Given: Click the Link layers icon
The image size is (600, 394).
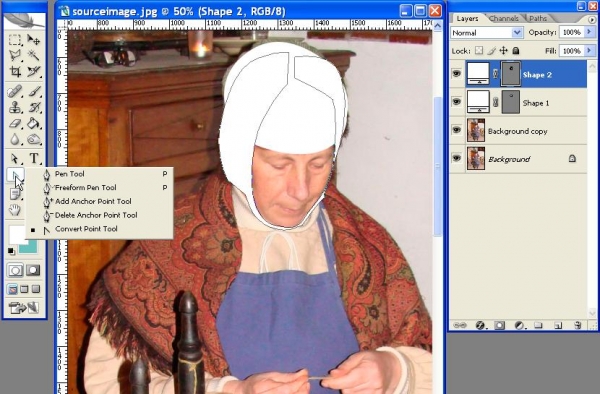Looking at the screenshot, I should pos(460,326).
